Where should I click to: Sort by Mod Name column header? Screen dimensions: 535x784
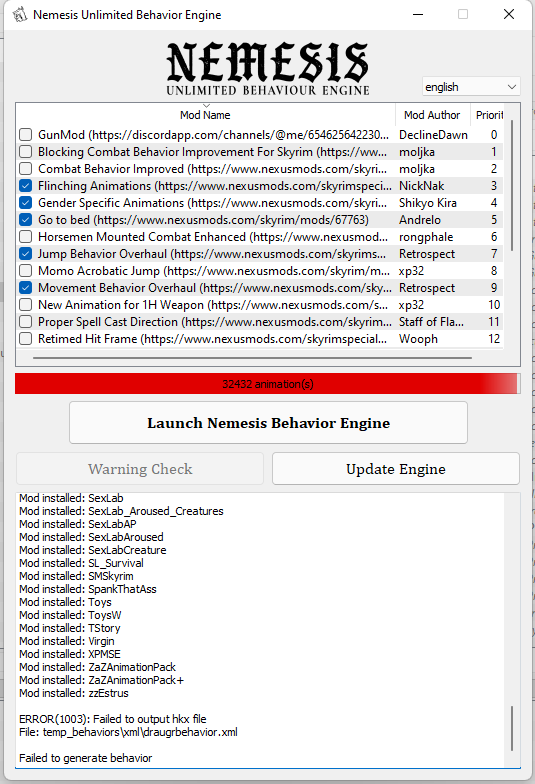click(x=206, y=114)
